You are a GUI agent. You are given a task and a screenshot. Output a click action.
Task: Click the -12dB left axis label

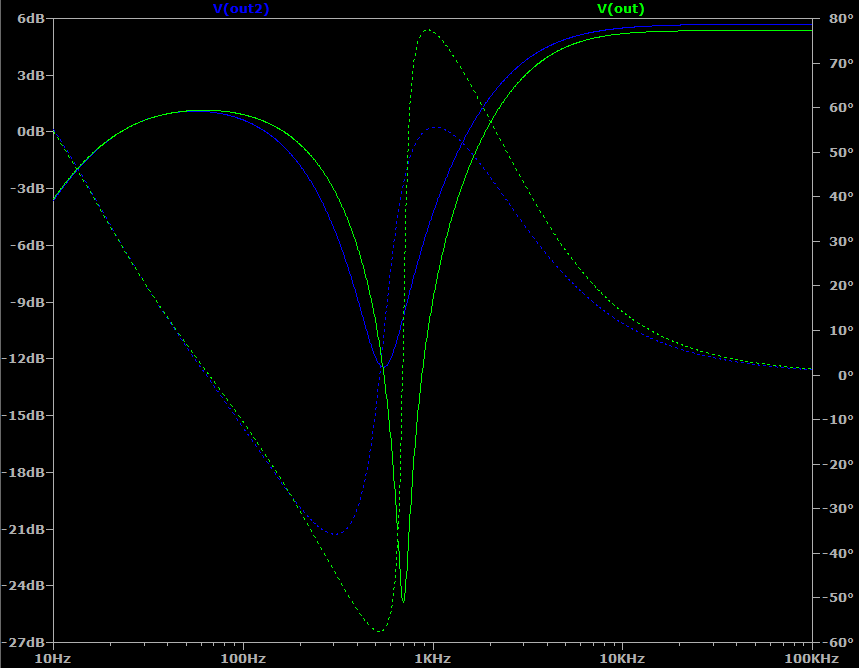tap(26, 359)
